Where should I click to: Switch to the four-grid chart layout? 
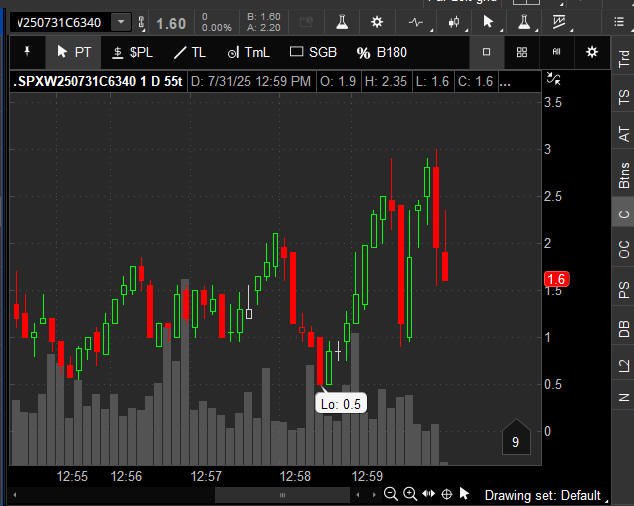[522, 52]
